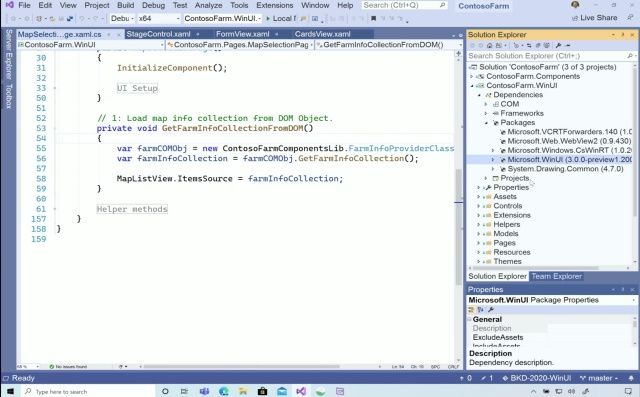
Task: Click the account avatar icon in title bar
Action: pos(575,5)
